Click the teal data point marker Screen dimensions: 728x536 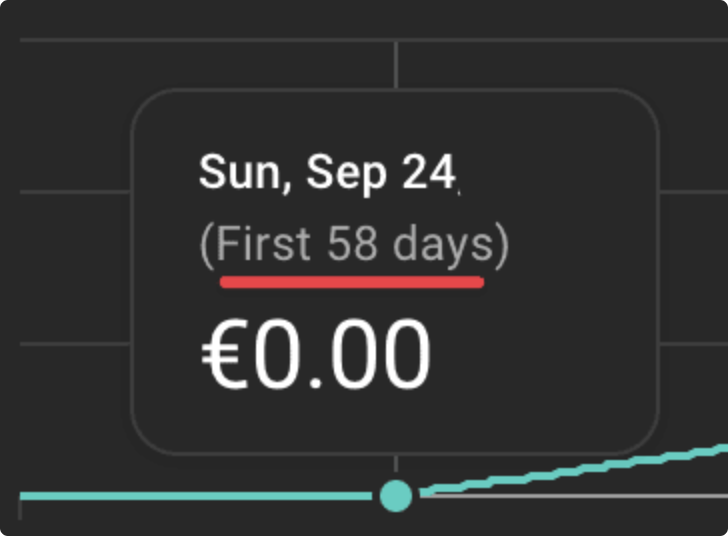[396, 495]
